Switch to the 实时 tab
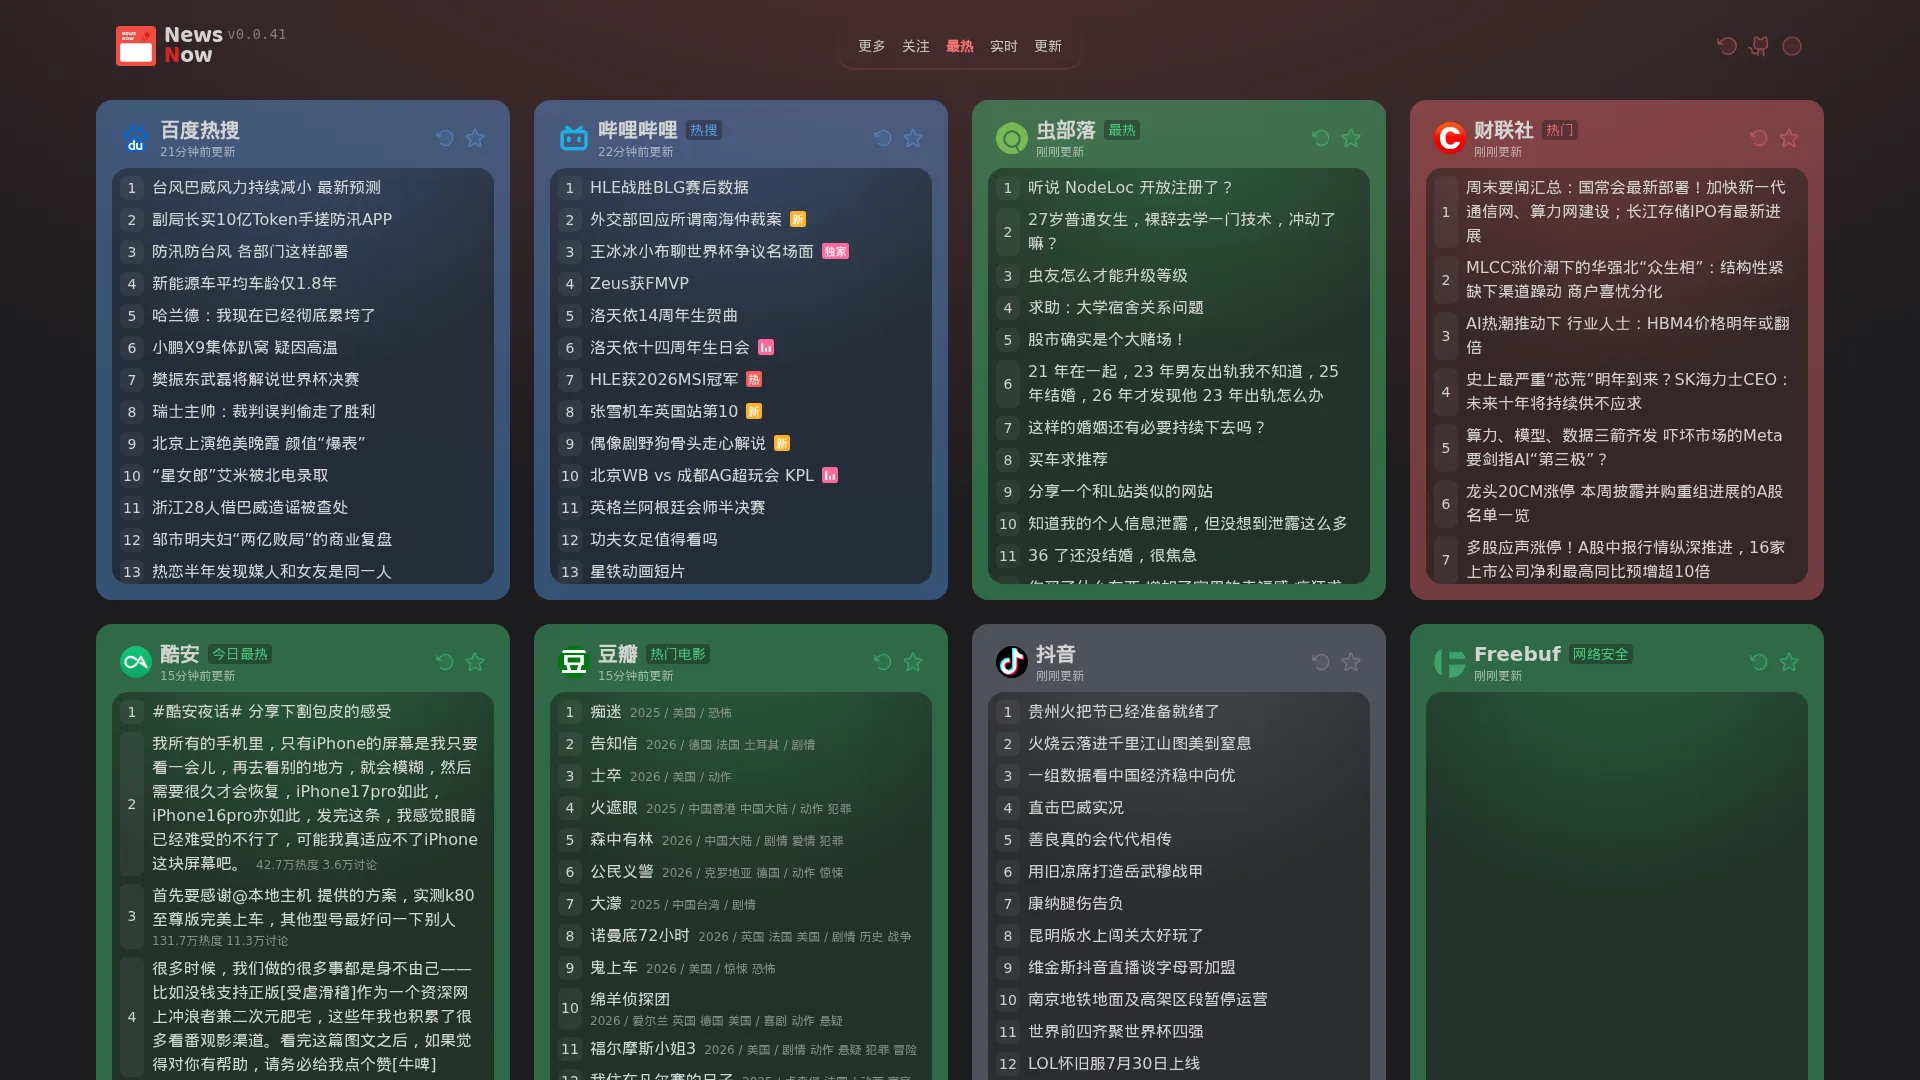Viewport: 1920px width, 1080px height. tap(1004, 46)
